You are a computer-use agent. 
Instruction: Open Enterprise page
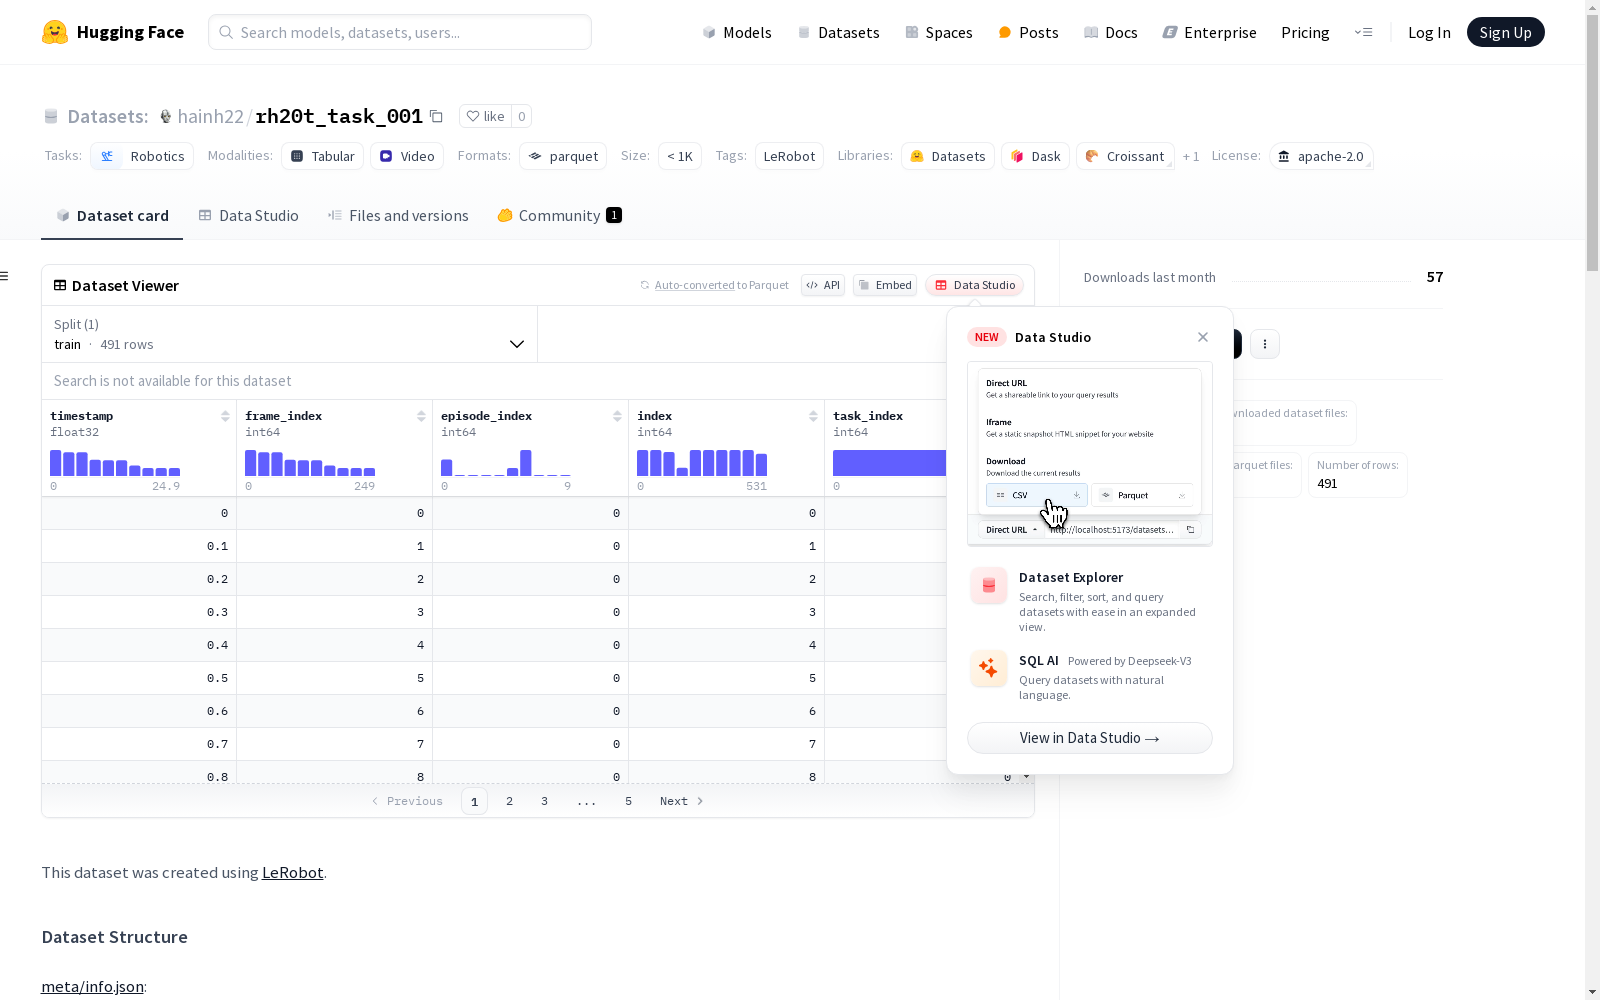[x=1209, y=32]
